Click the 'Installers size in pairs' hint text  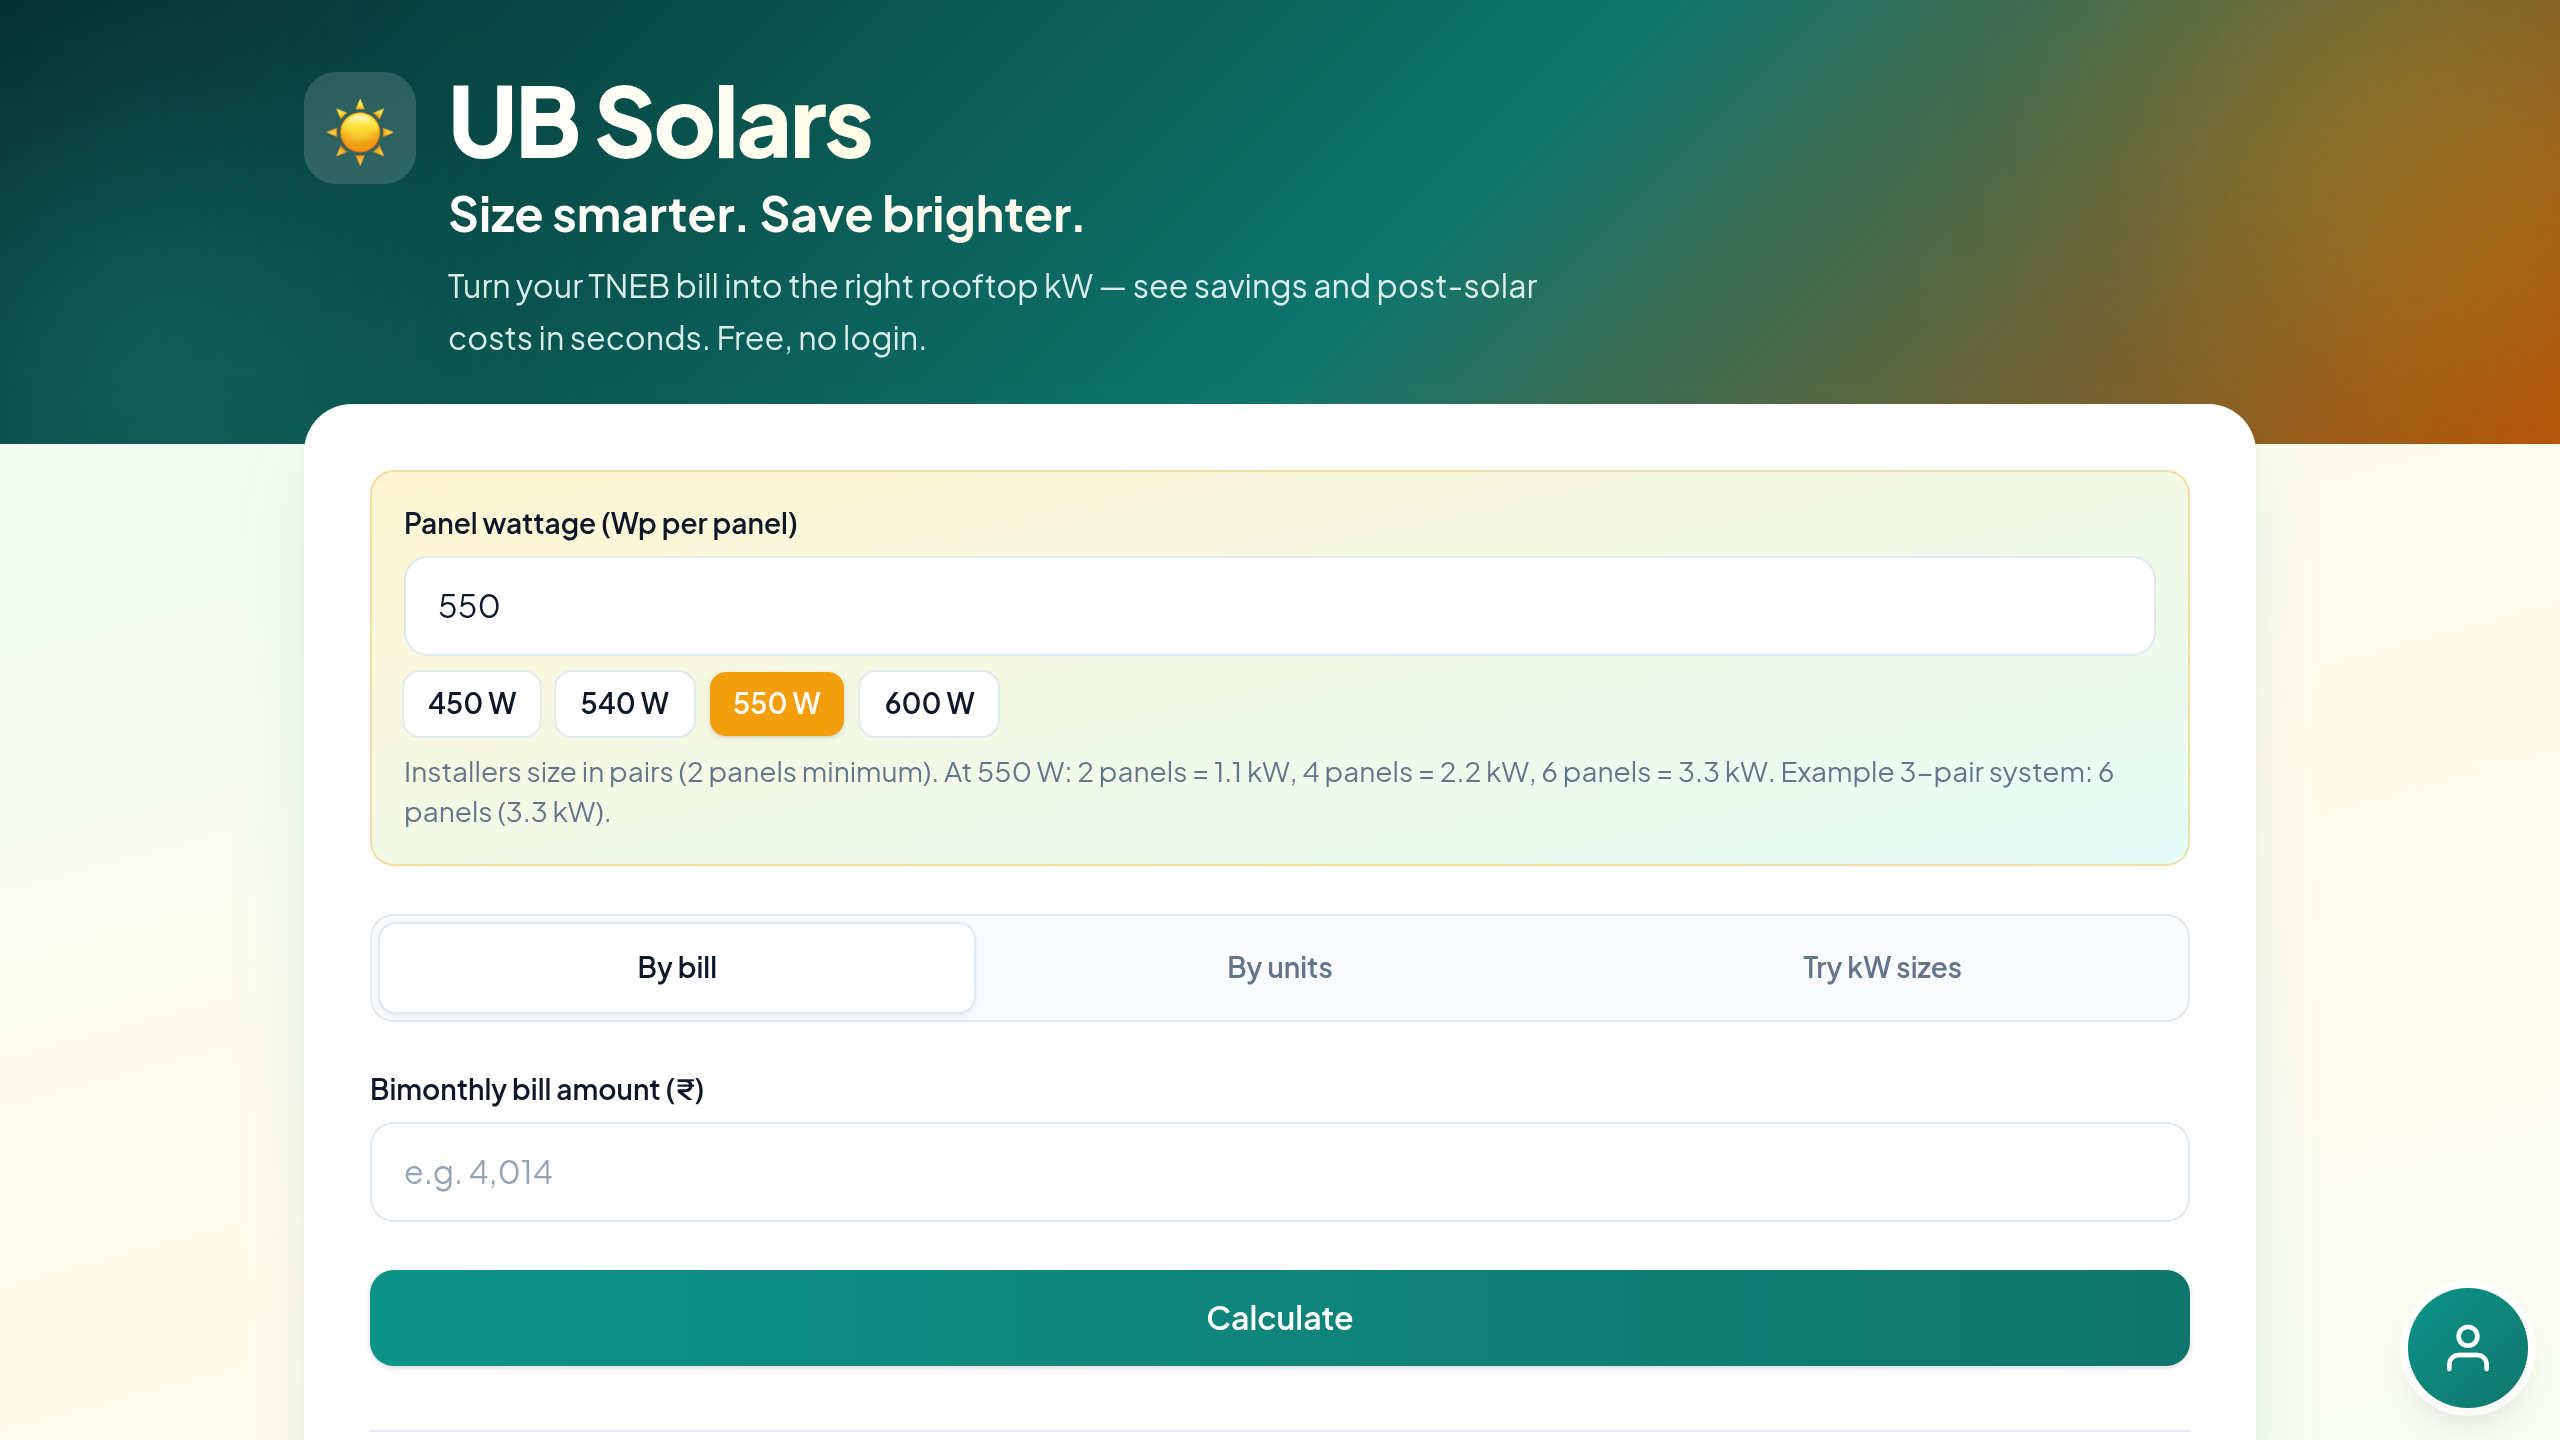(1258, 791)
